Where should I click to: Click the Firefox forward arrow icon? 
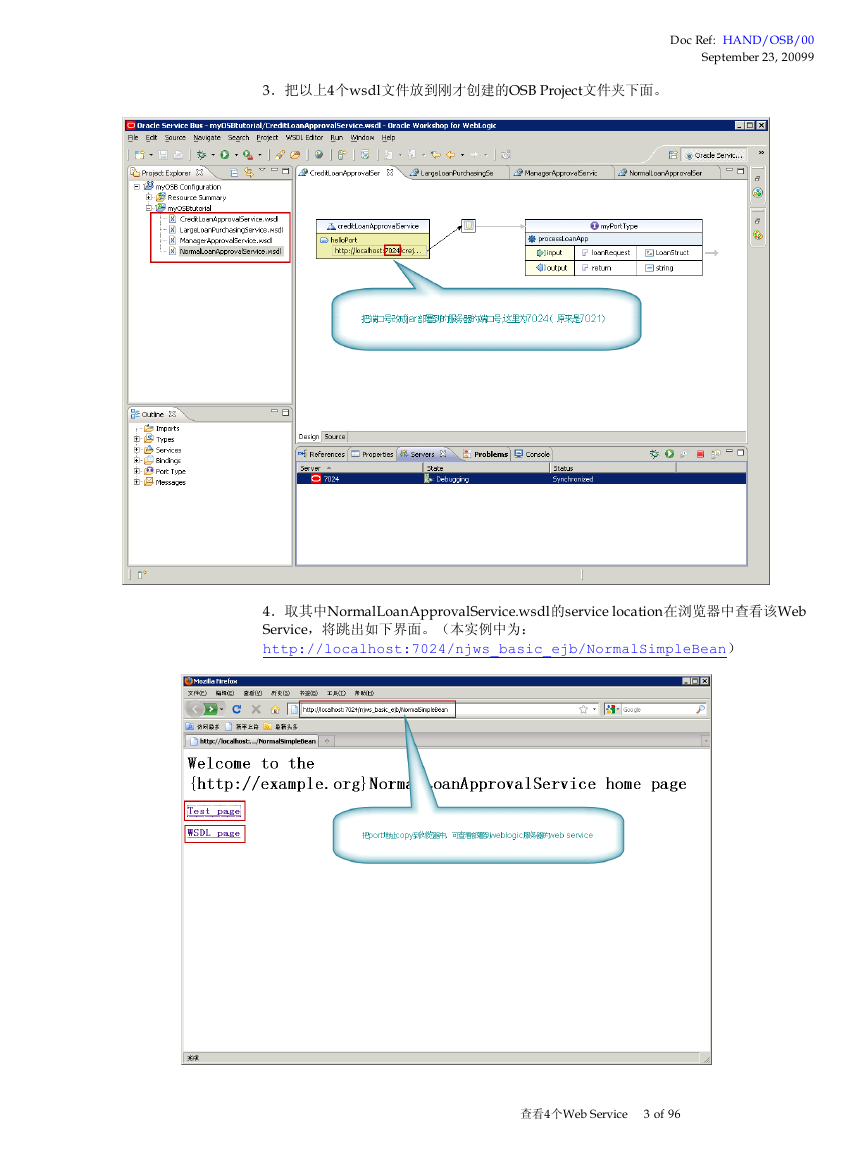pos(211,709)
